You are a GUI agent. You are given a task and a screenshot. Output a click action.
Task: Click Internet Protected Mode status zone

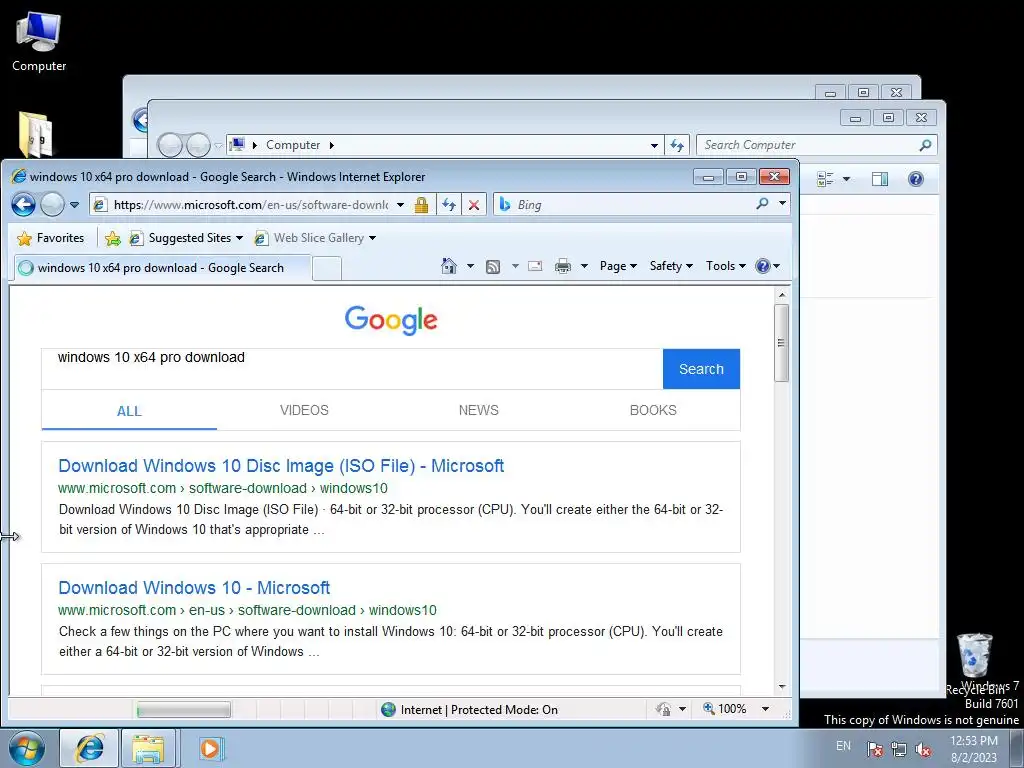(x=470, y=709)
